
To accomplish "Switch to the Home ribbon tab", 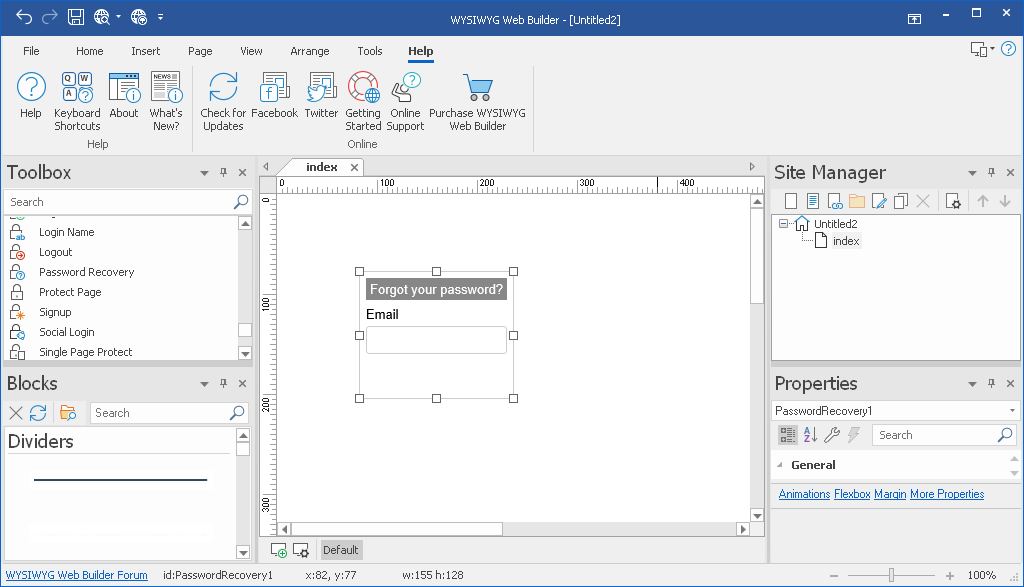I will [x=89, y=51].
